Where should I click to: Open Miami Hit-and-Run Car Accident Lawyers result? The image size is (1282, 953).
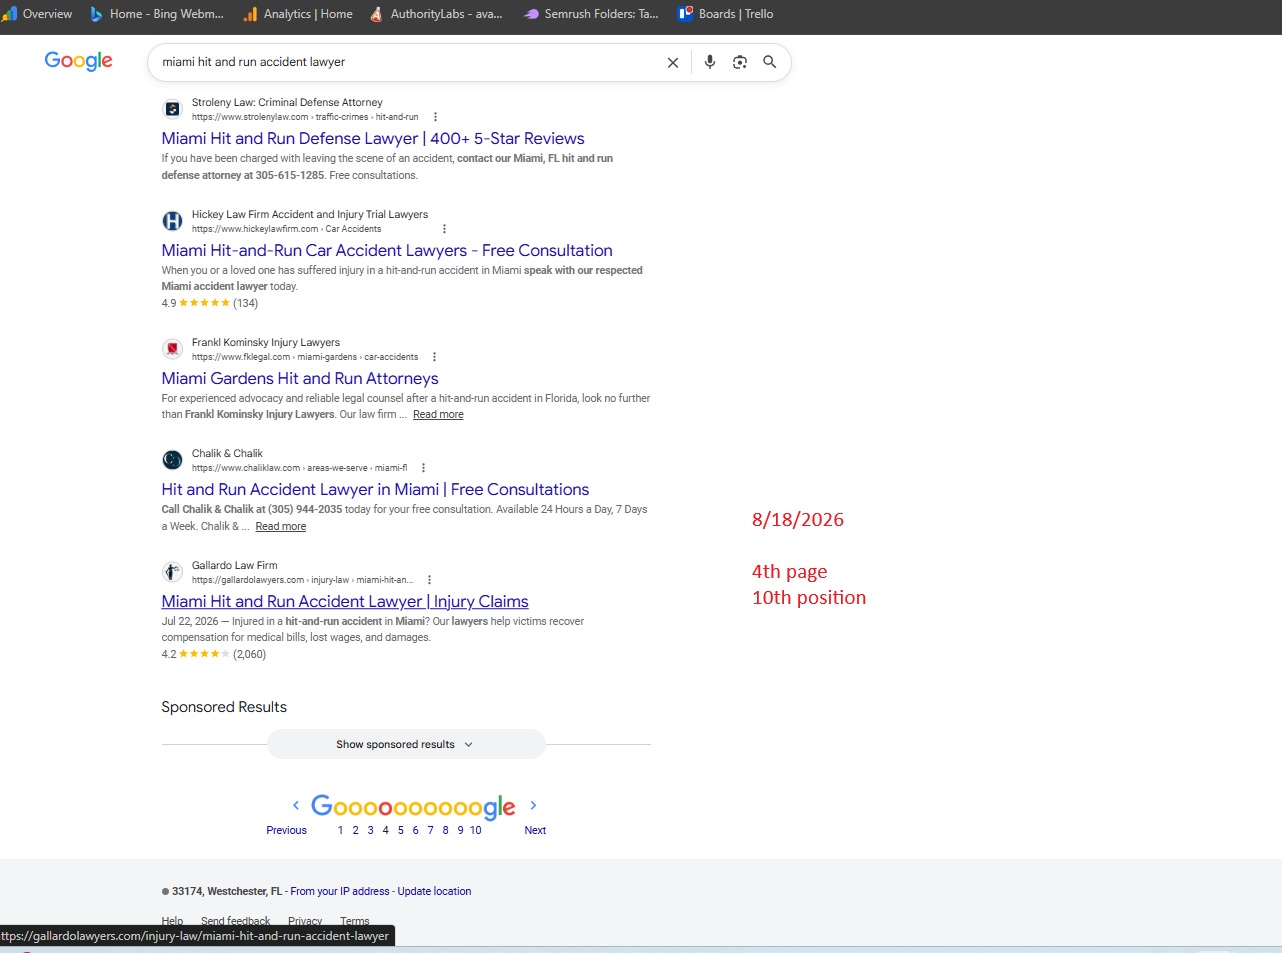(387, 251)
